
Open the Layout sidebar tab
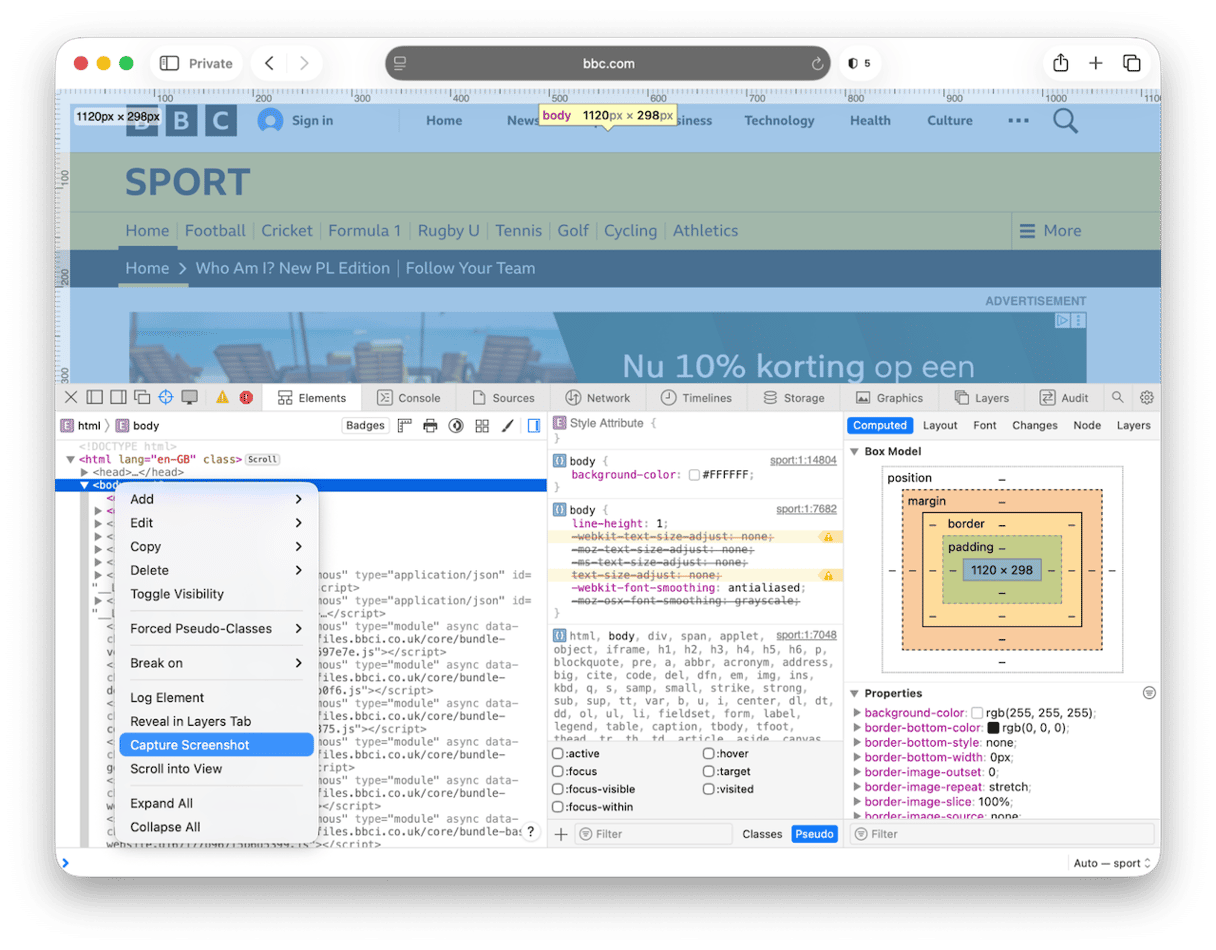(x=940, y=425)
